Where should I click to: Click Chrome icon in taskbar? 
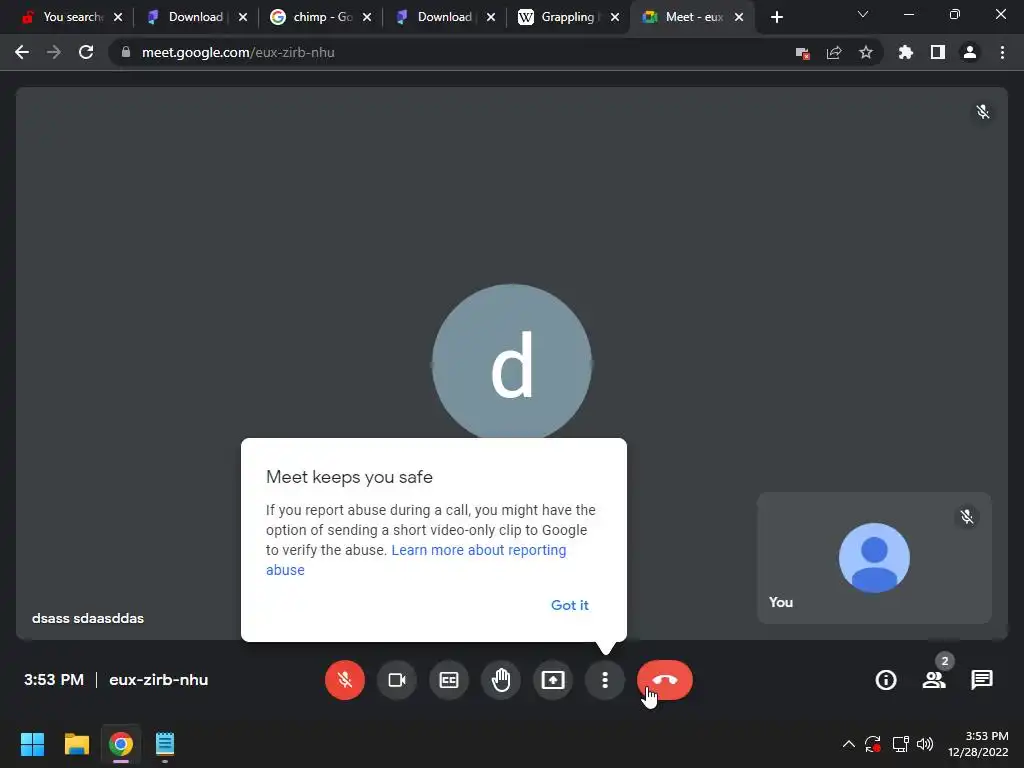click(x=121, y=744)
